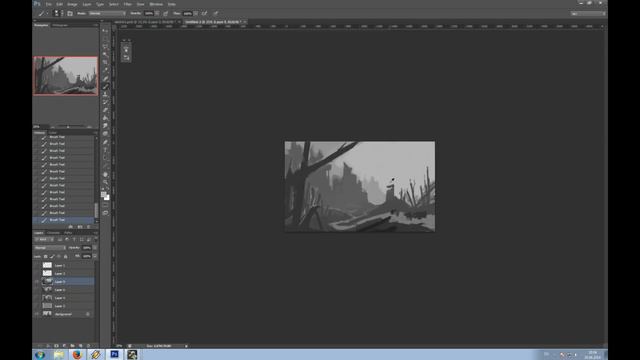
Task: Toggle visibility of the Background layer
Action: 37,314
